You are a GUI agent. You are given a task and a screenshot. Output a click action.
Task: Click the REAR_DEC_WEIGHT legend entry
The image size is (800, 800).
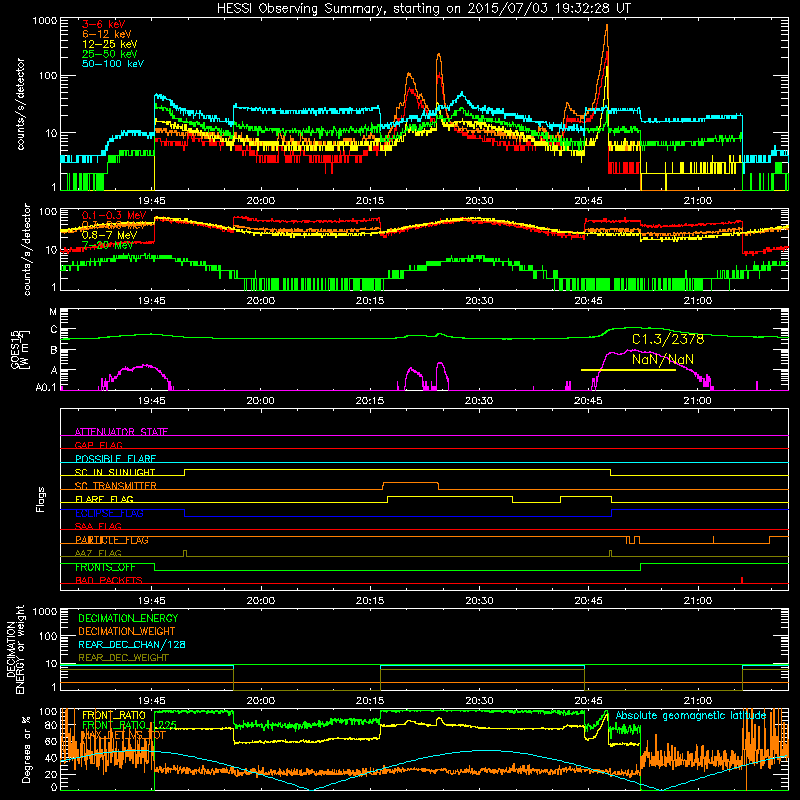123,658
